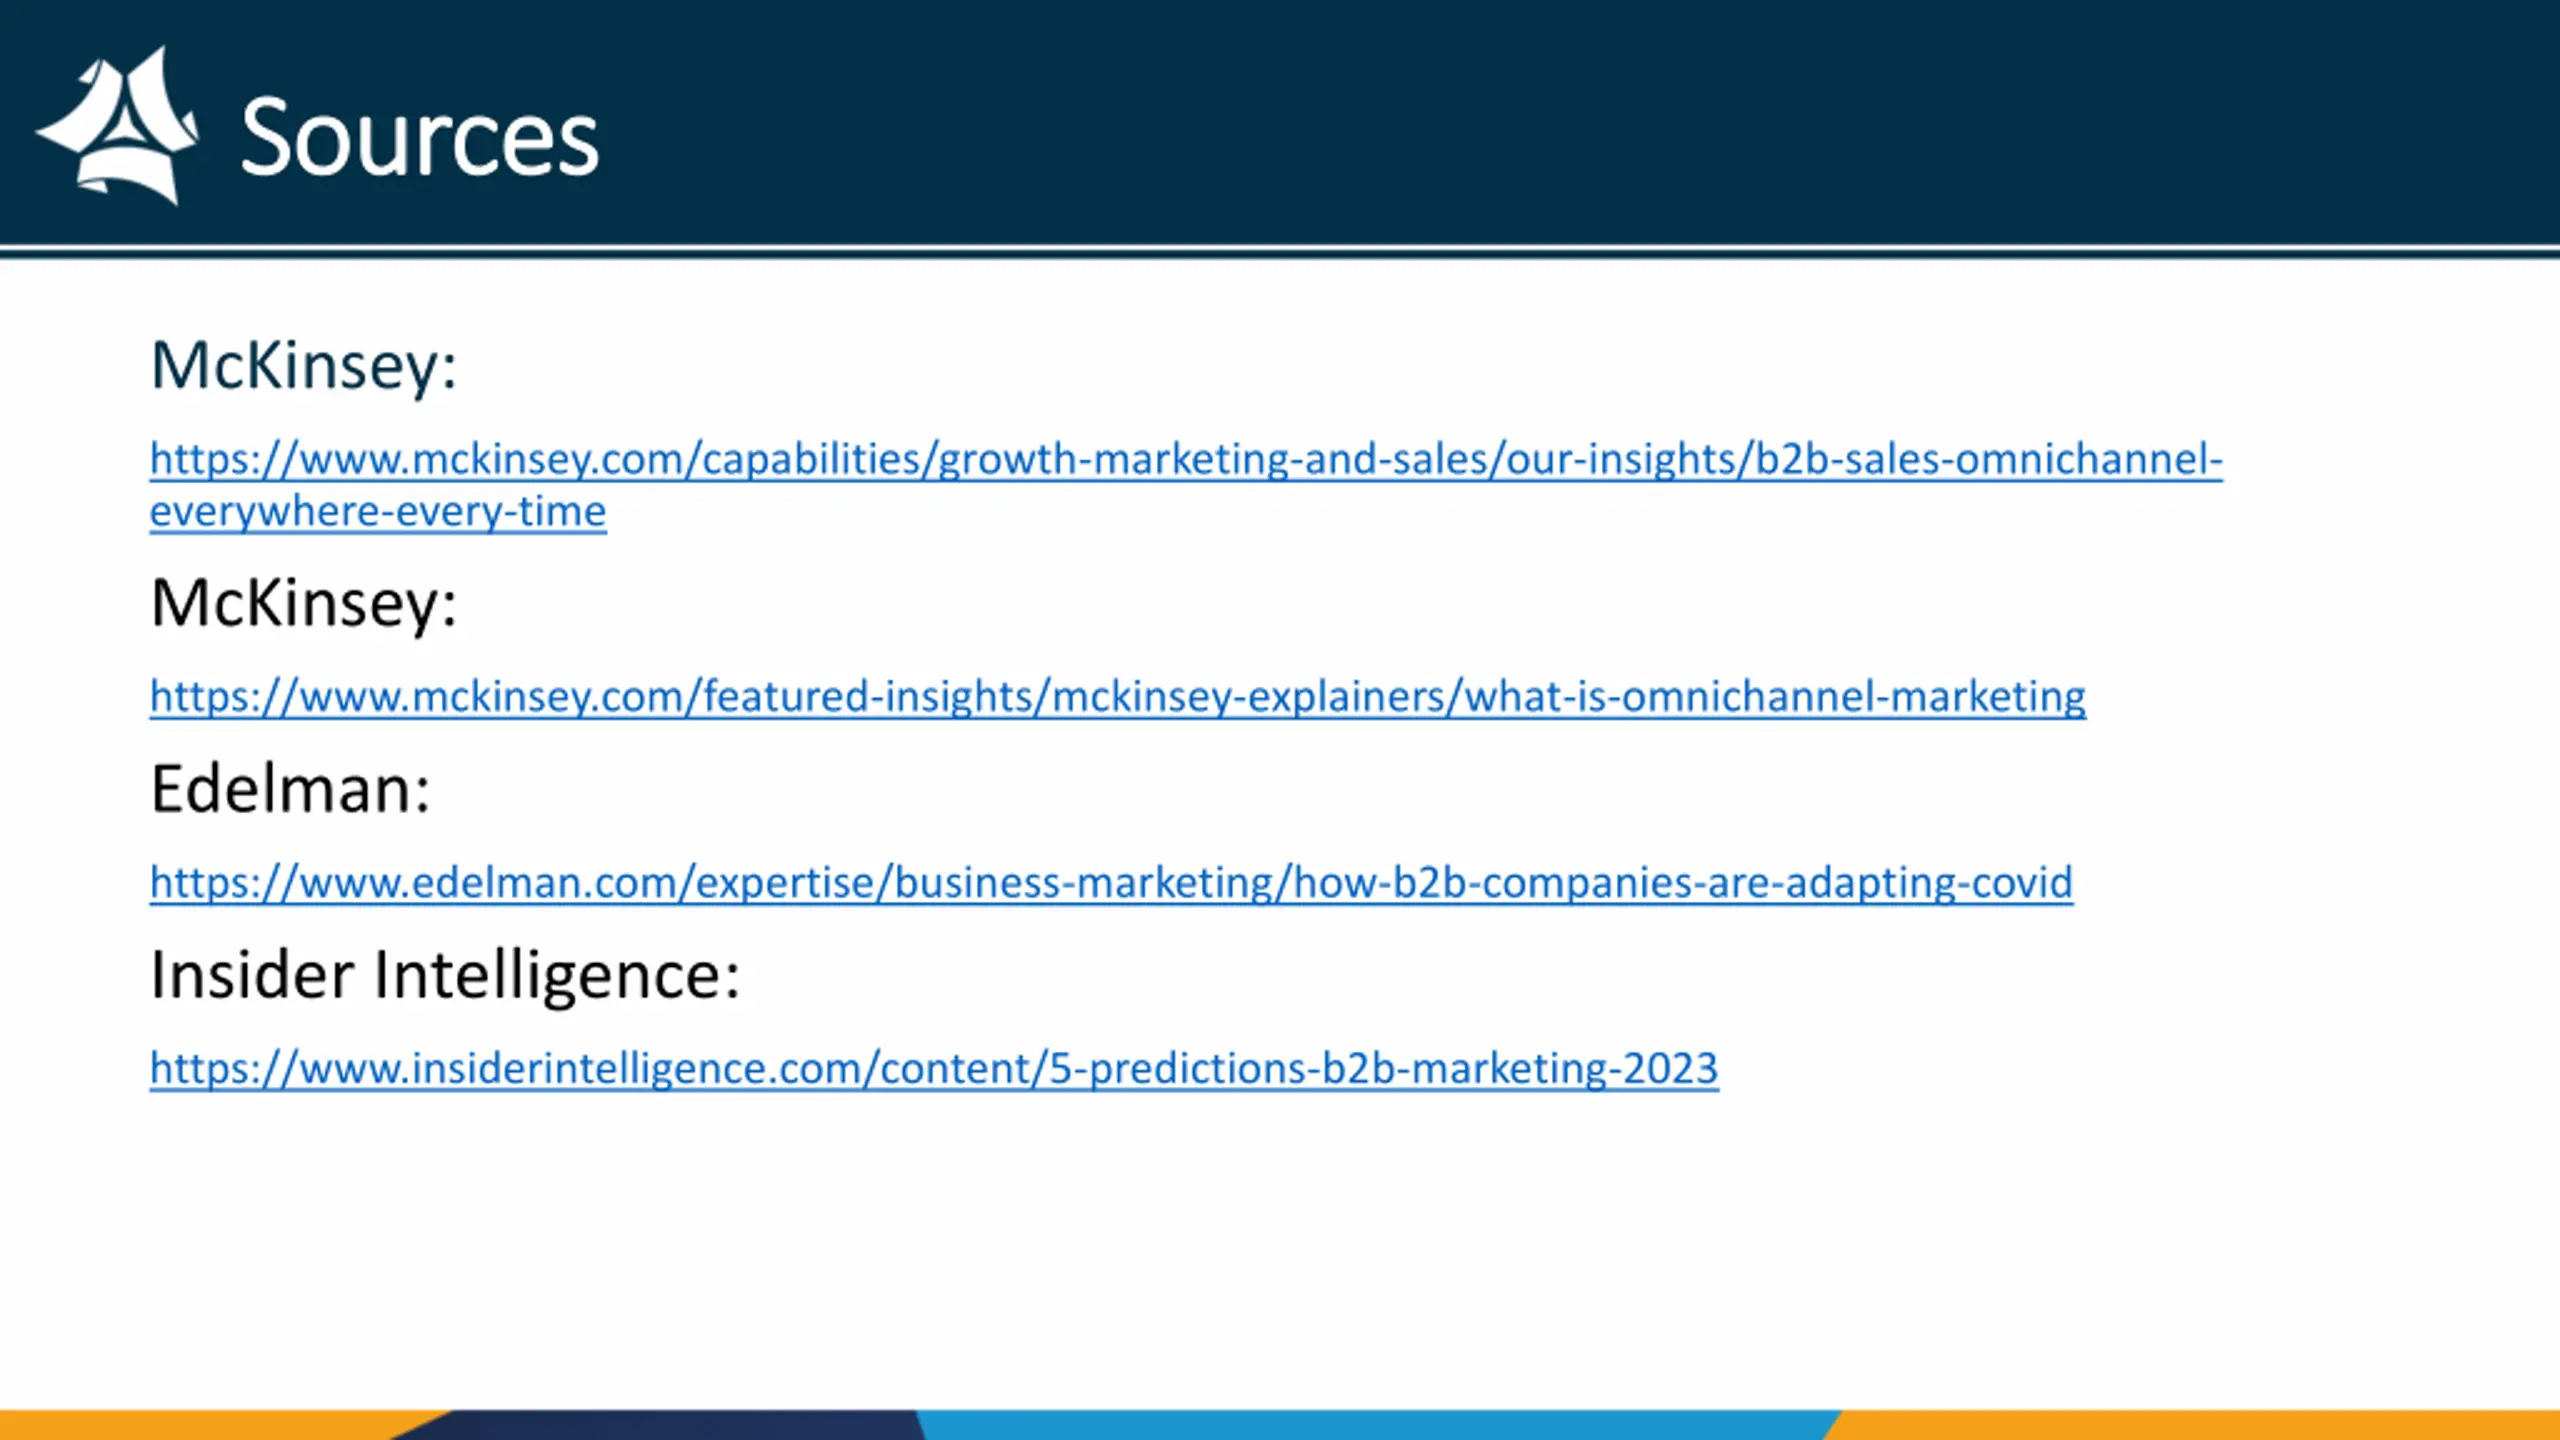Image resolution: width=2560 pixels, height=1440 pixels.
Task: Open the McKinsey what-is-omnichannel-marketing link
Action: [1117, 696]
